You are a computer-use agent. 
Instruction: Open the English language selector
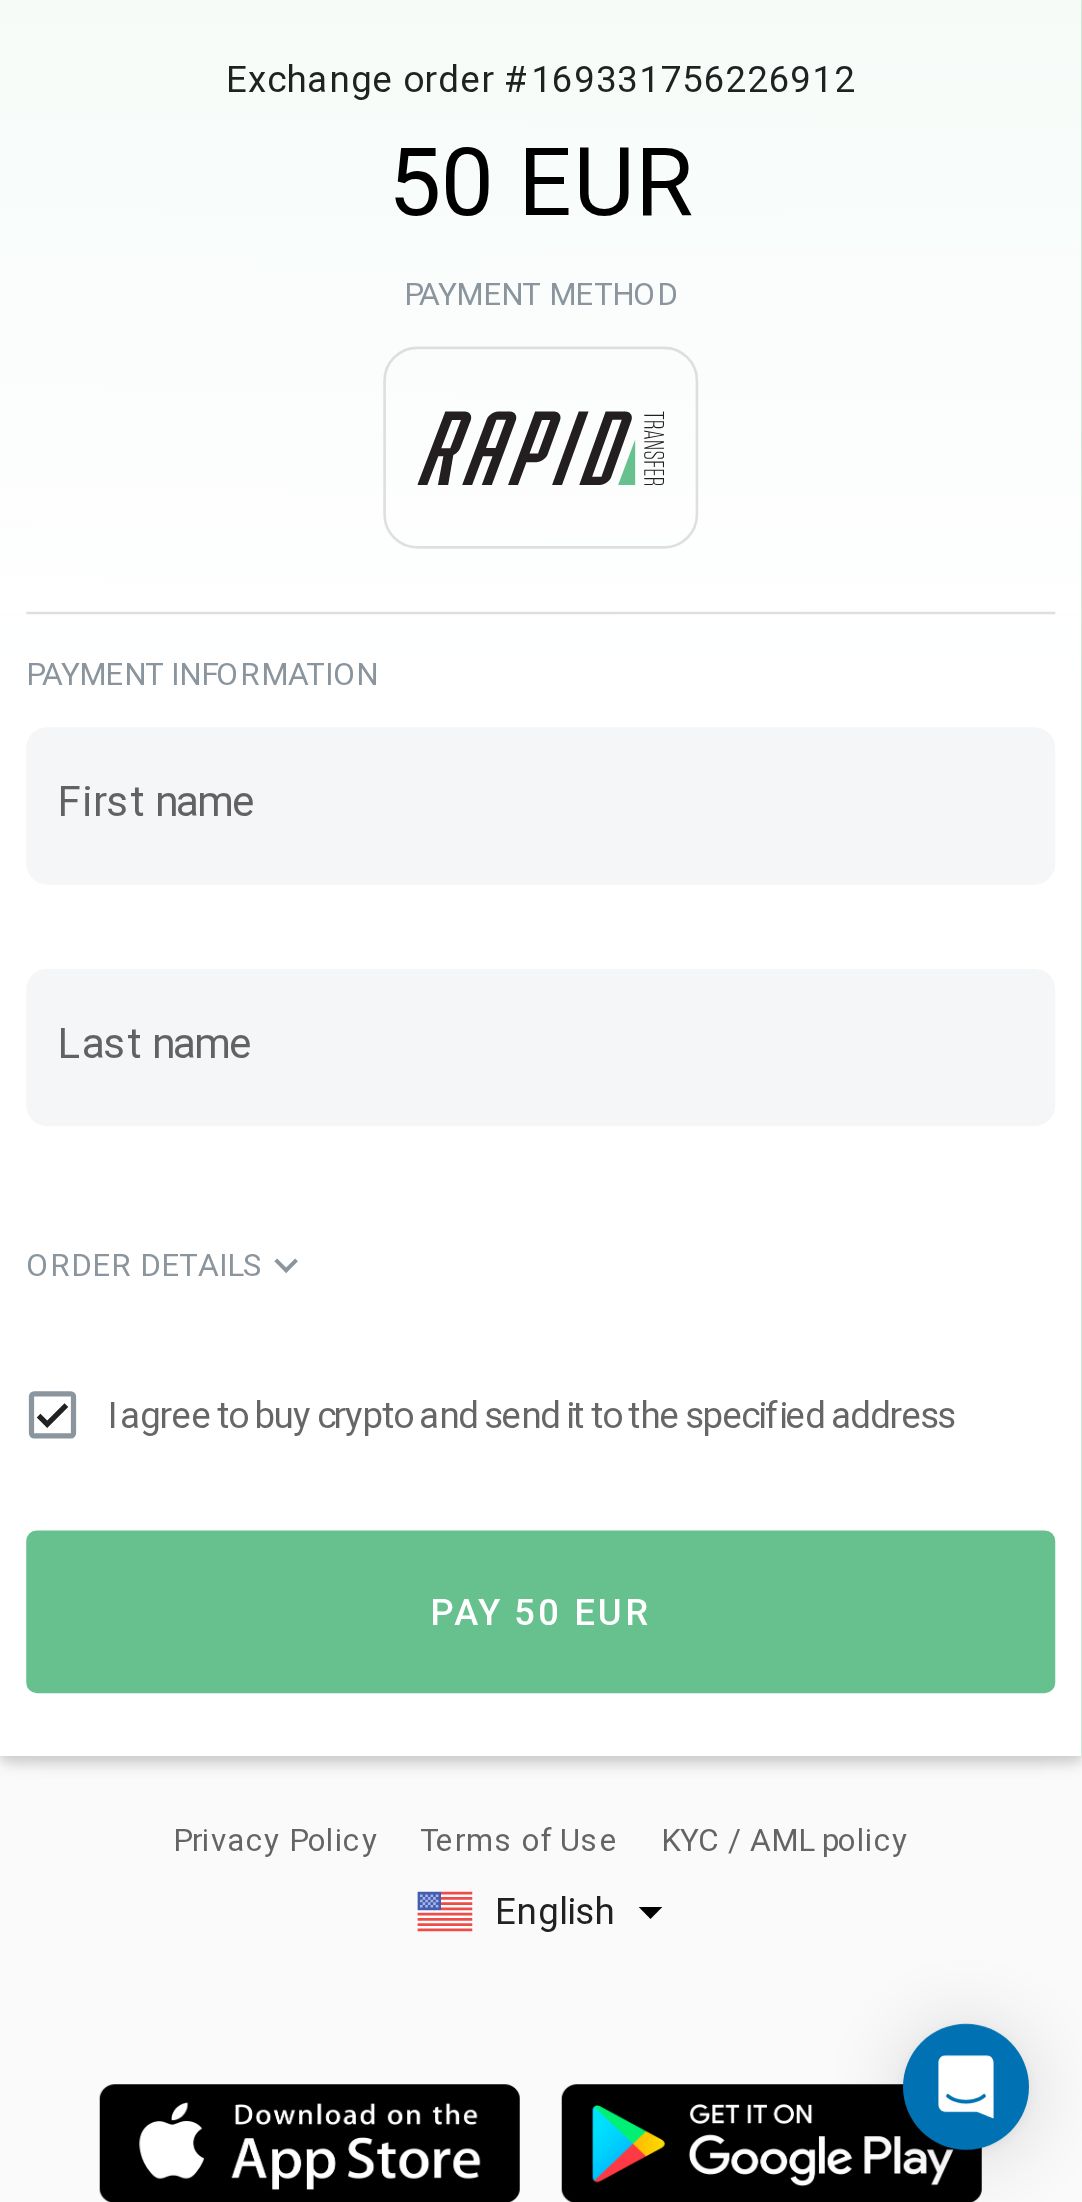554,1912
